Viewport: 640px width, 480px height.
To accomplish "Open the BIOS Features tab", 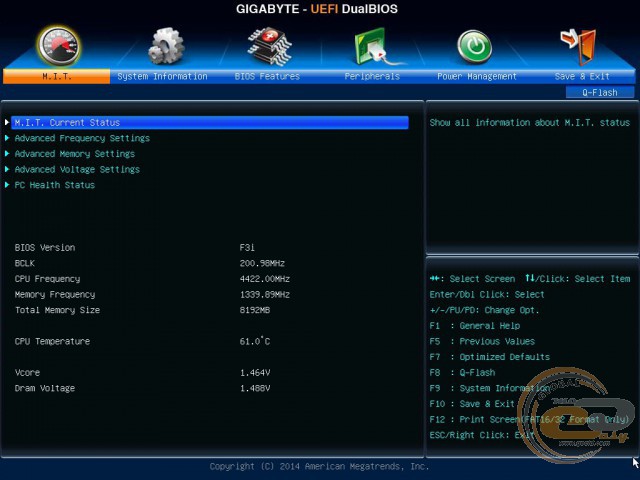I will coord(267,76).
